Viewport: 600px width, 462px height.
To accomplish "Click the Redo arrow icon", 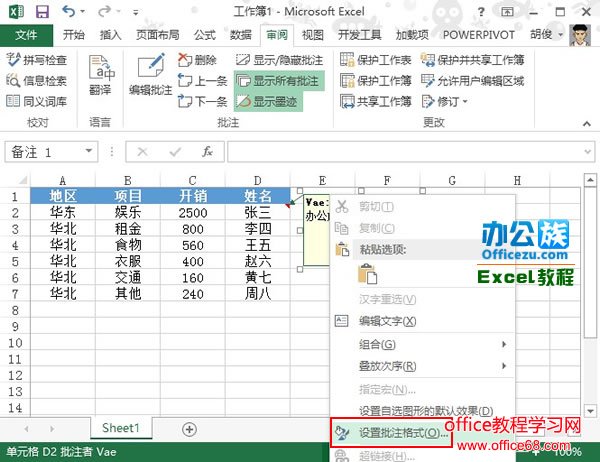I will coord(104,11).
